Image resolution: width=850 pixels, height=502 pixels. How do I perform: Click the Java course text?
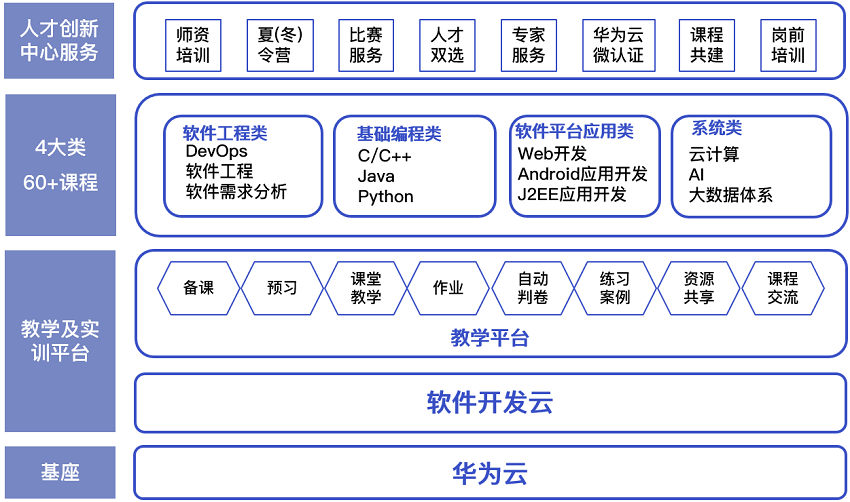pos(376,176)
